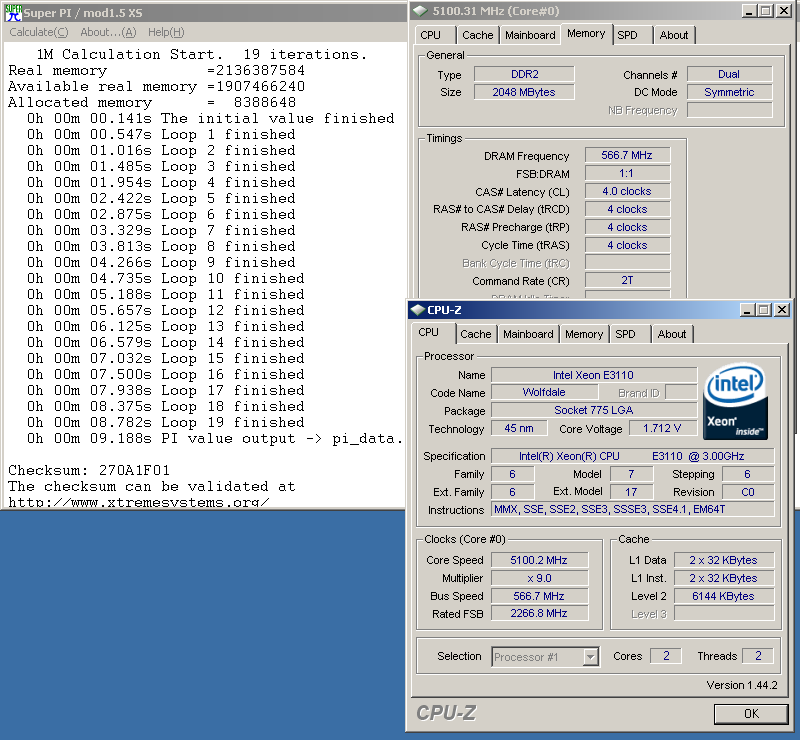The image size is (800, 740).
Task: Click the Bus Speed 566.7 MHz value in CPU tab
Action: point(539,596)
